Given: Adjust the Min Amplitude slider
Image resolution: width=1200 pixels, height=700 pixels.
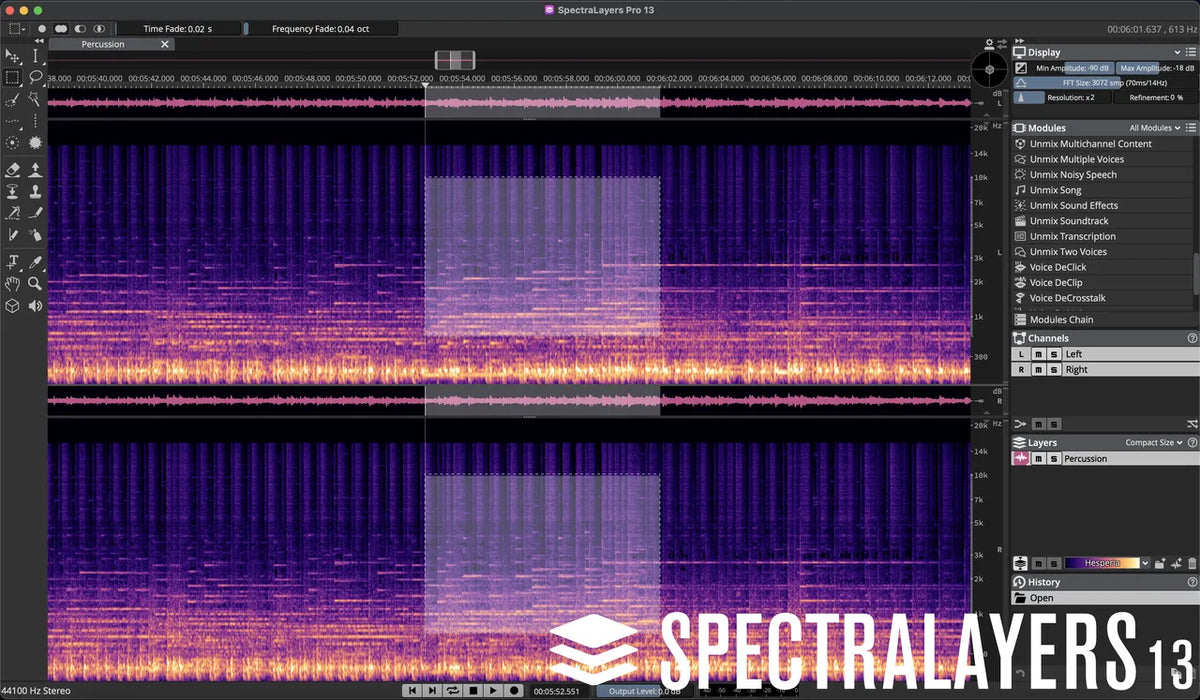Looking at the screenshot, I should tap(1071, 67).
